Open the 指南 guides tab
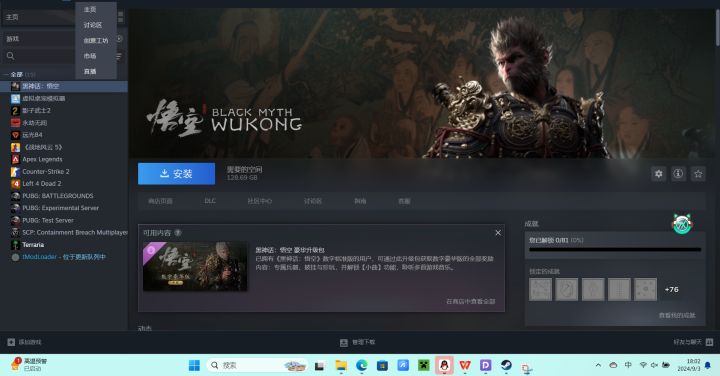The width and height of the screenshot is (720, 376). (x=360, y=201)
